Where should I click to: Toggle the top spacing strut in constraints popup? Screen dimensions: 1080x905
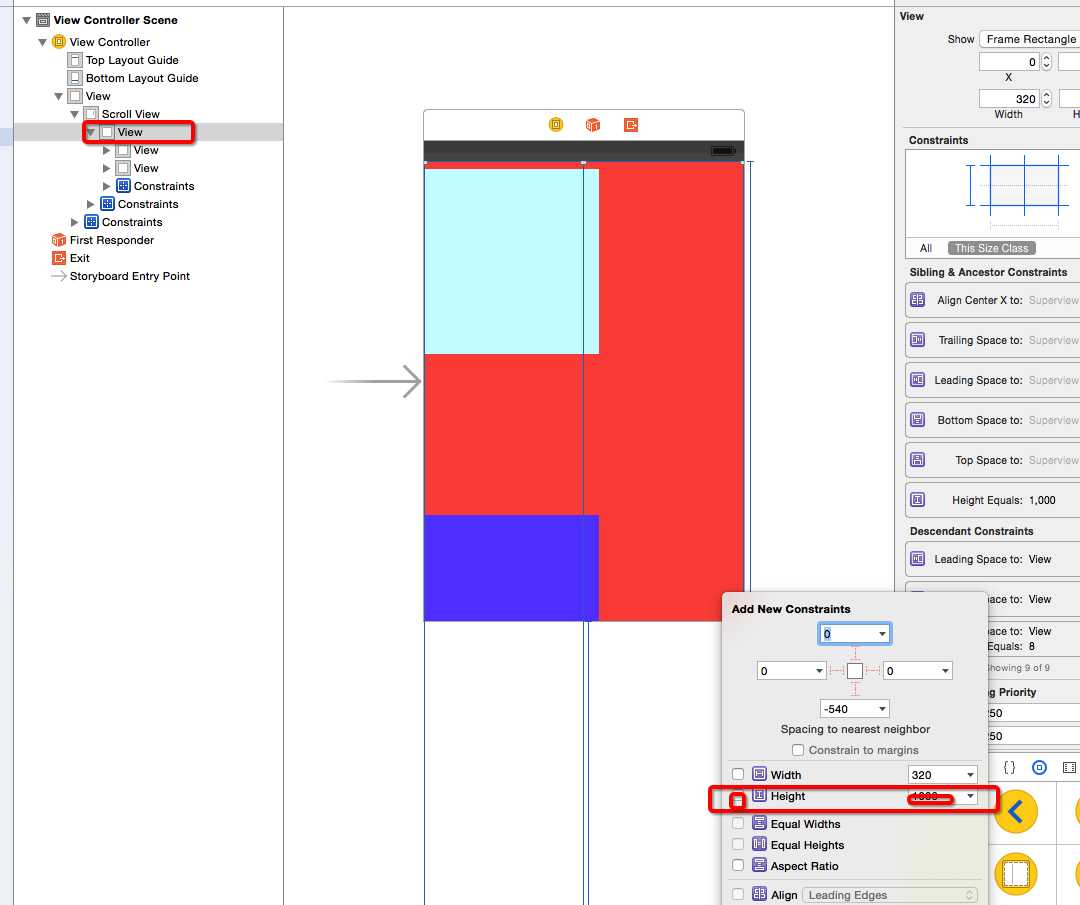coord(855,654)
